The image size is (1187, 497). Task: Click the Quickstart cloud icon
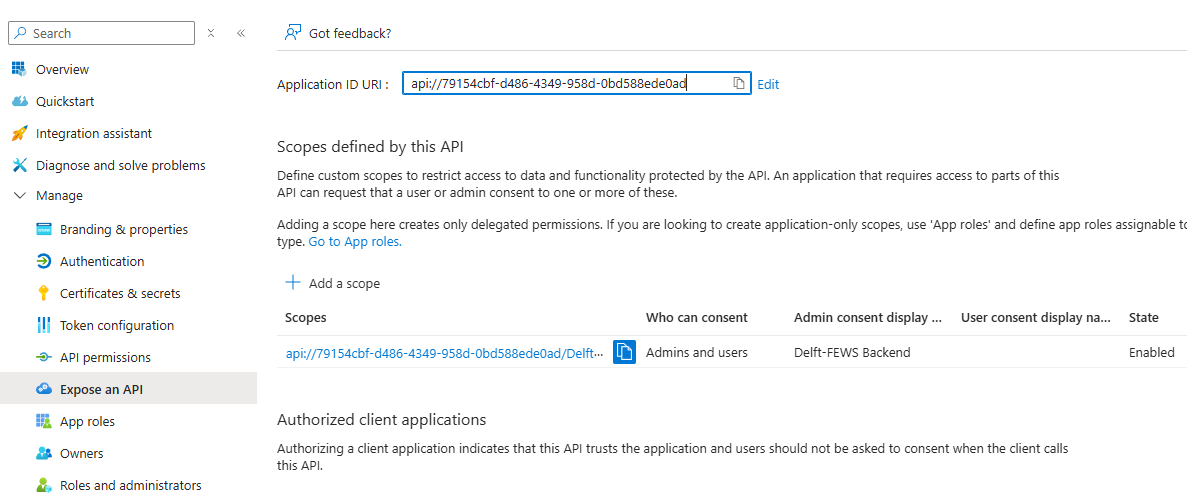18,101
